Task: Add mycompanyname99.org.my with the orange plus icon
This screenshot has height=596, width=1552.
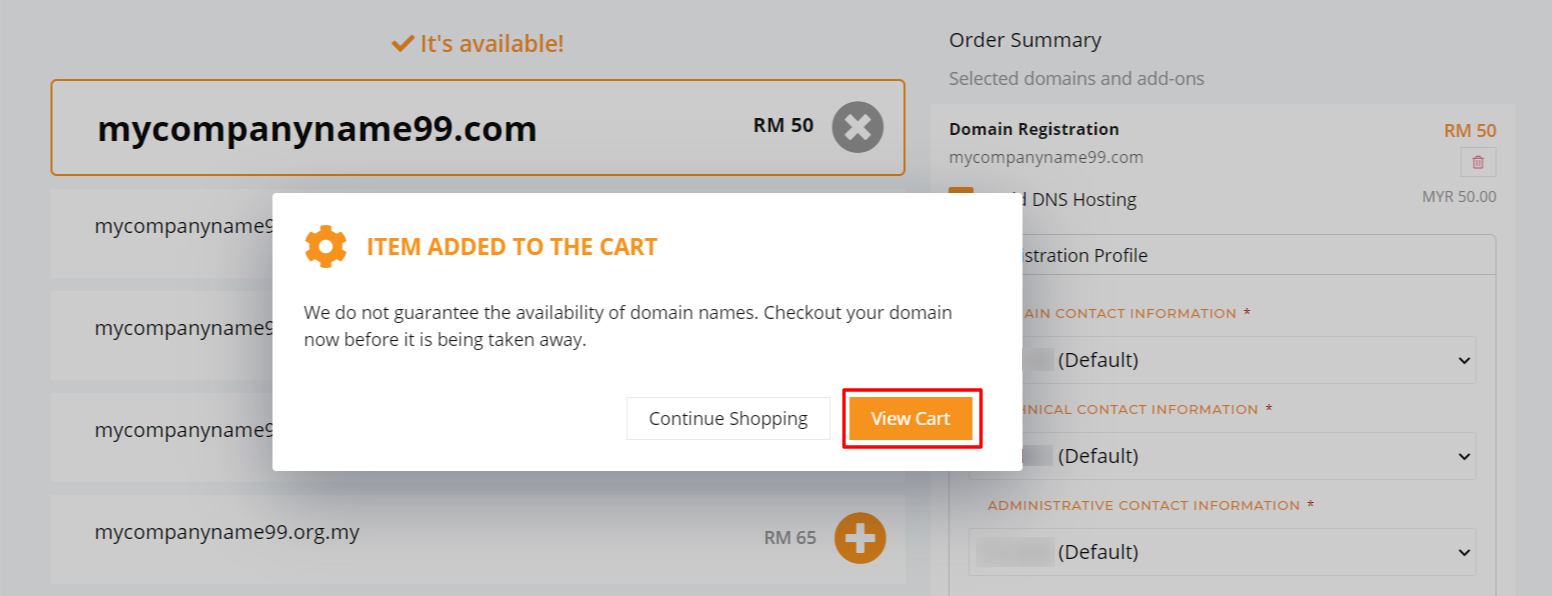Action: [860, 538]
